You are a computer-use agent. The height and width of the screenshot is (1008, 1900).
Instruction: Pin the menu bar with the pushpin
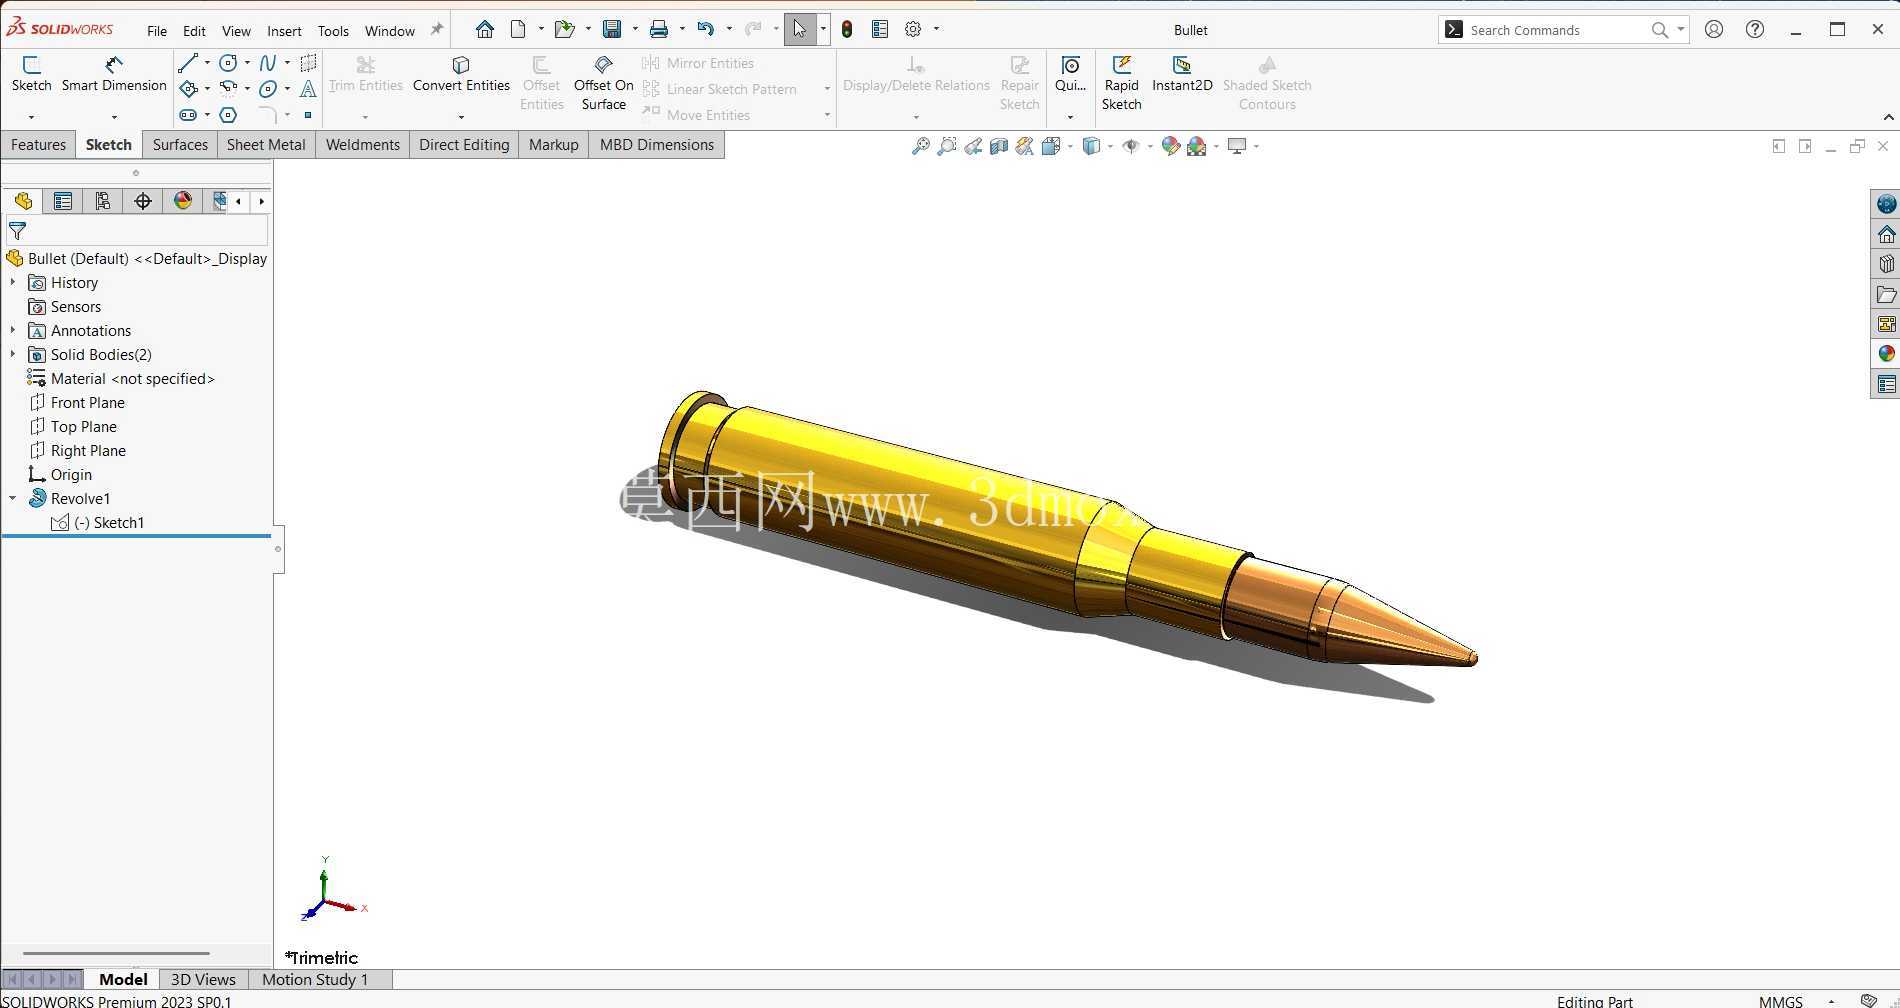click(x=436, y=30)
